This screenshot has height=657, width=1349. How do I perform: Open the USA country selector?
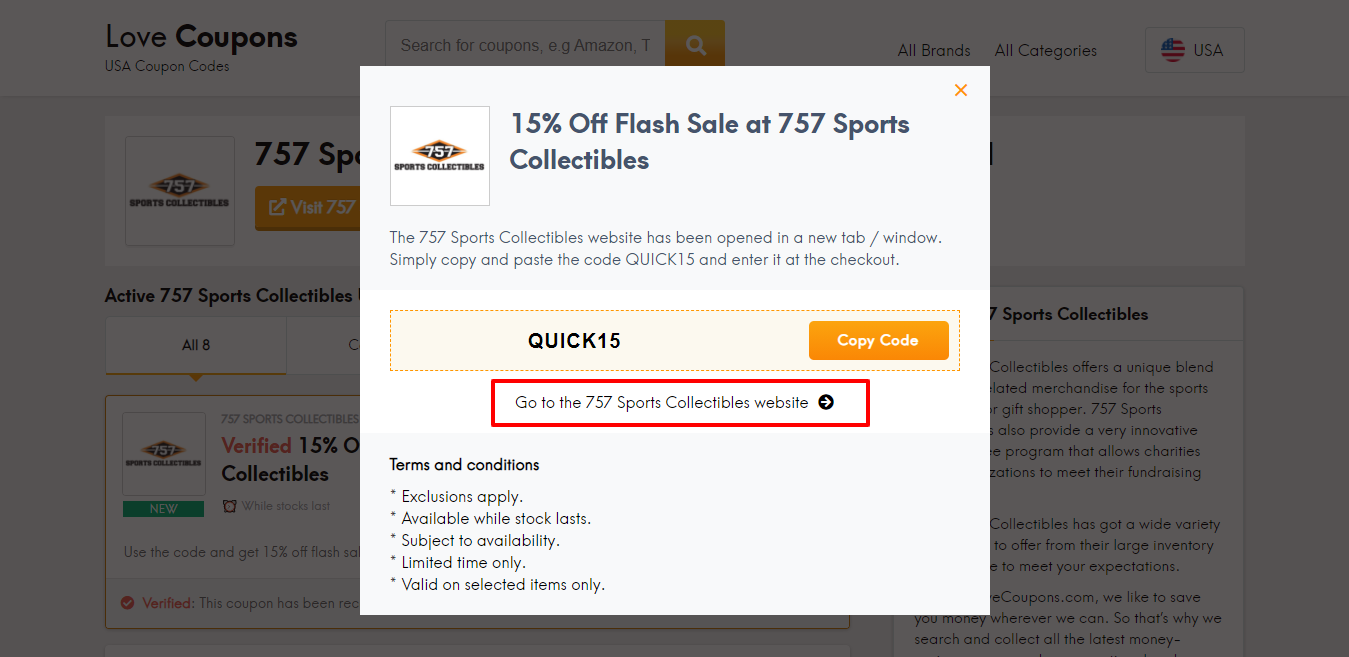tap(1194, 49)
